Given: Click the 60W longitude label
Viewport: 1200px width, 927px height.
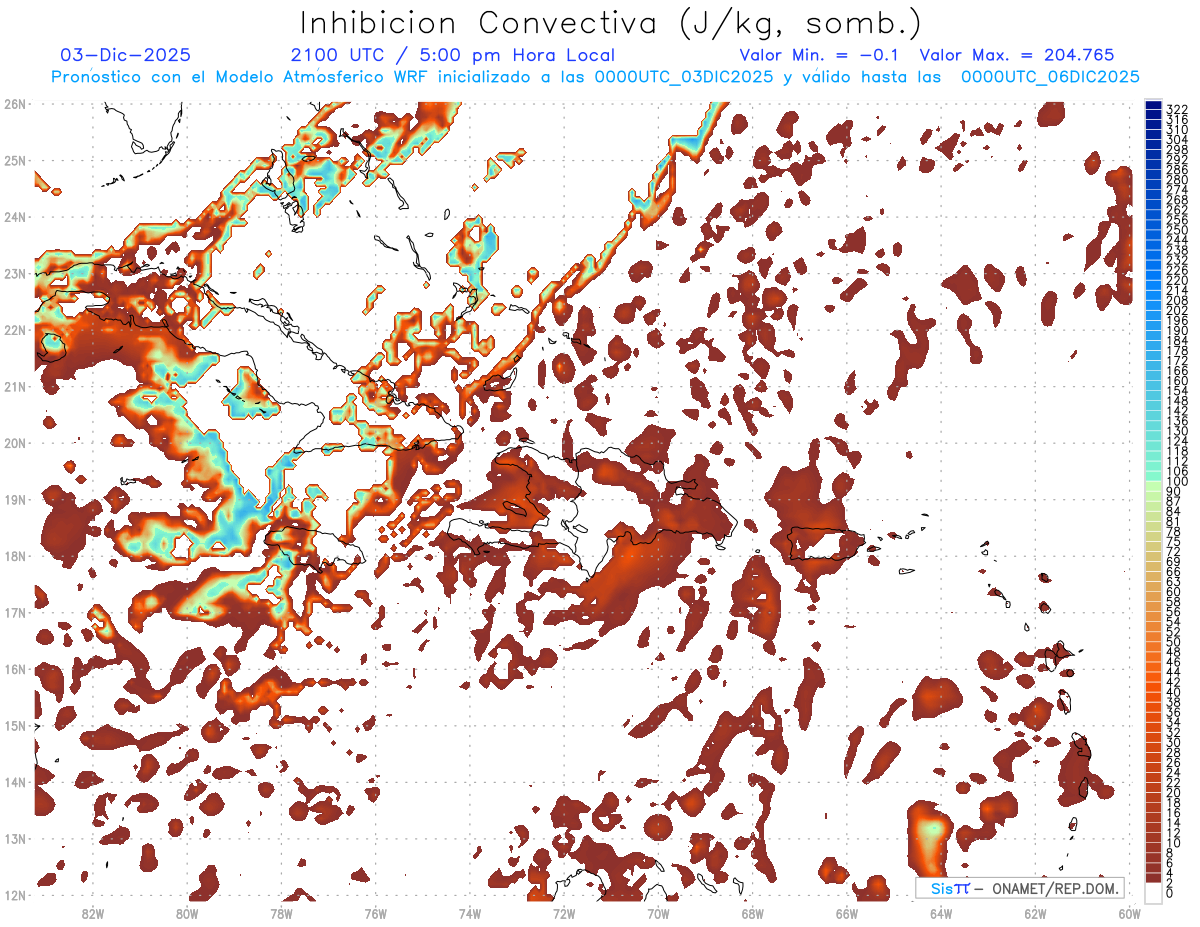Looking at the screenshot, I should (1129, 913).
